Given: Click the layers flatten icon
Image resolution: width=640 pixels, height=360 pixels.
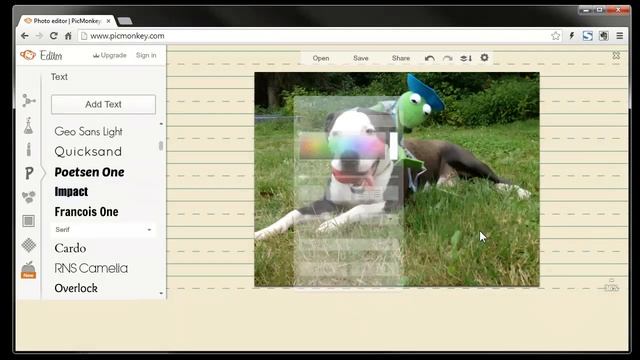Looking at the screenshot, I should [466, 58].
